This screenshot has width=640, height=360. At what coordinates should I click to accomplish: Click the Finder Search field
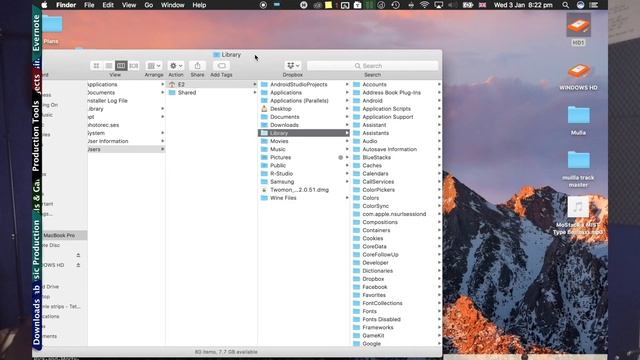point(372,66)
